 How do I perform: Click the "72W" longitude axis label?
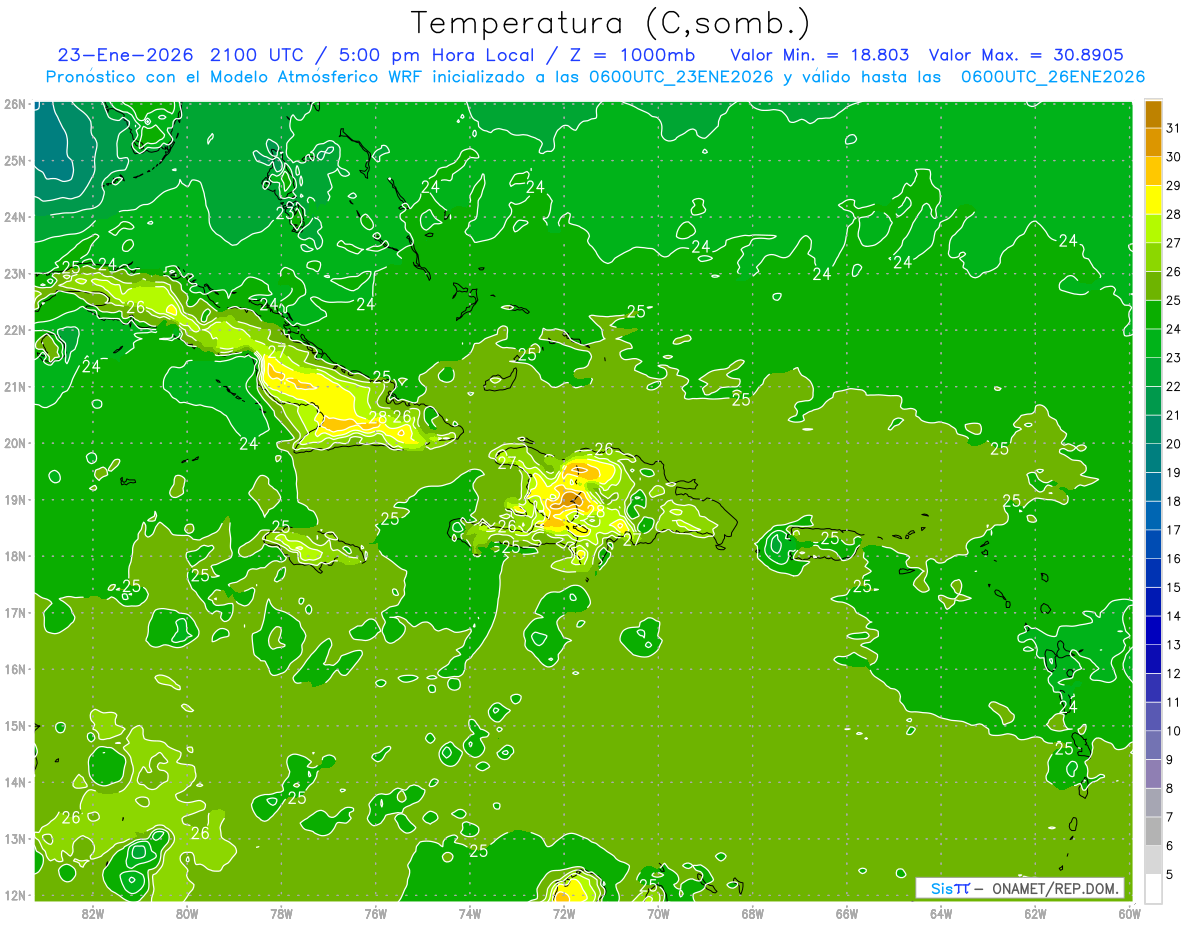coord(564,912)
